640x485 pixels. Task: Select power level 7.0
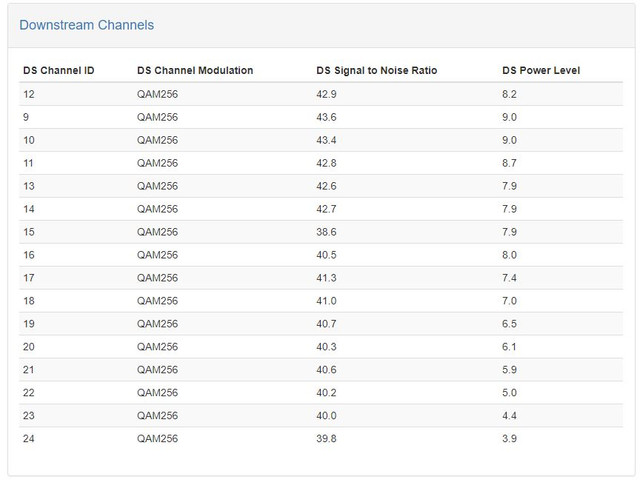coord(509,301)
